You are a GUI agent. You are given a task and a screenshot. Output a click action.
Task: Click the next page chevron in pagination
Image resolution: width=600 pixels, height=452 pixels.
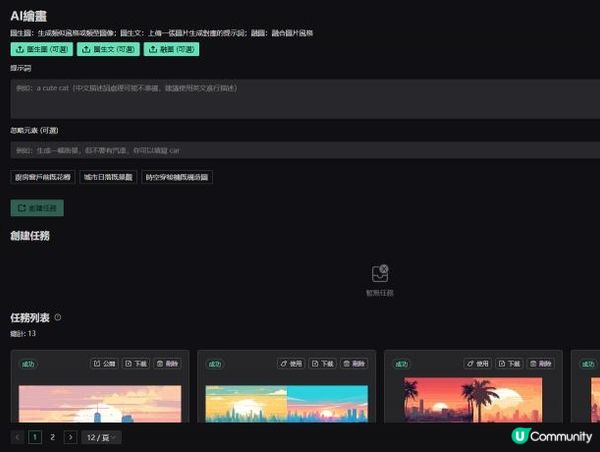[70, 437]
